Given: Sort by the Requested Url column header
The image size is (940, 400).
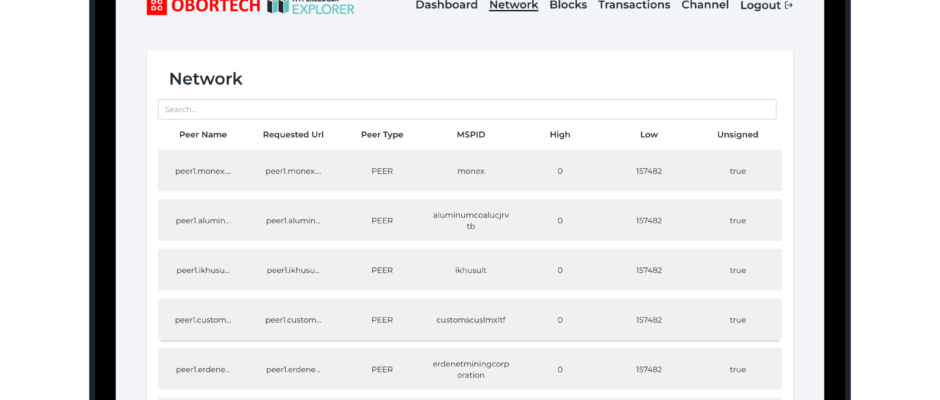Looking at the screenshot, I should [x=293, y=134].
